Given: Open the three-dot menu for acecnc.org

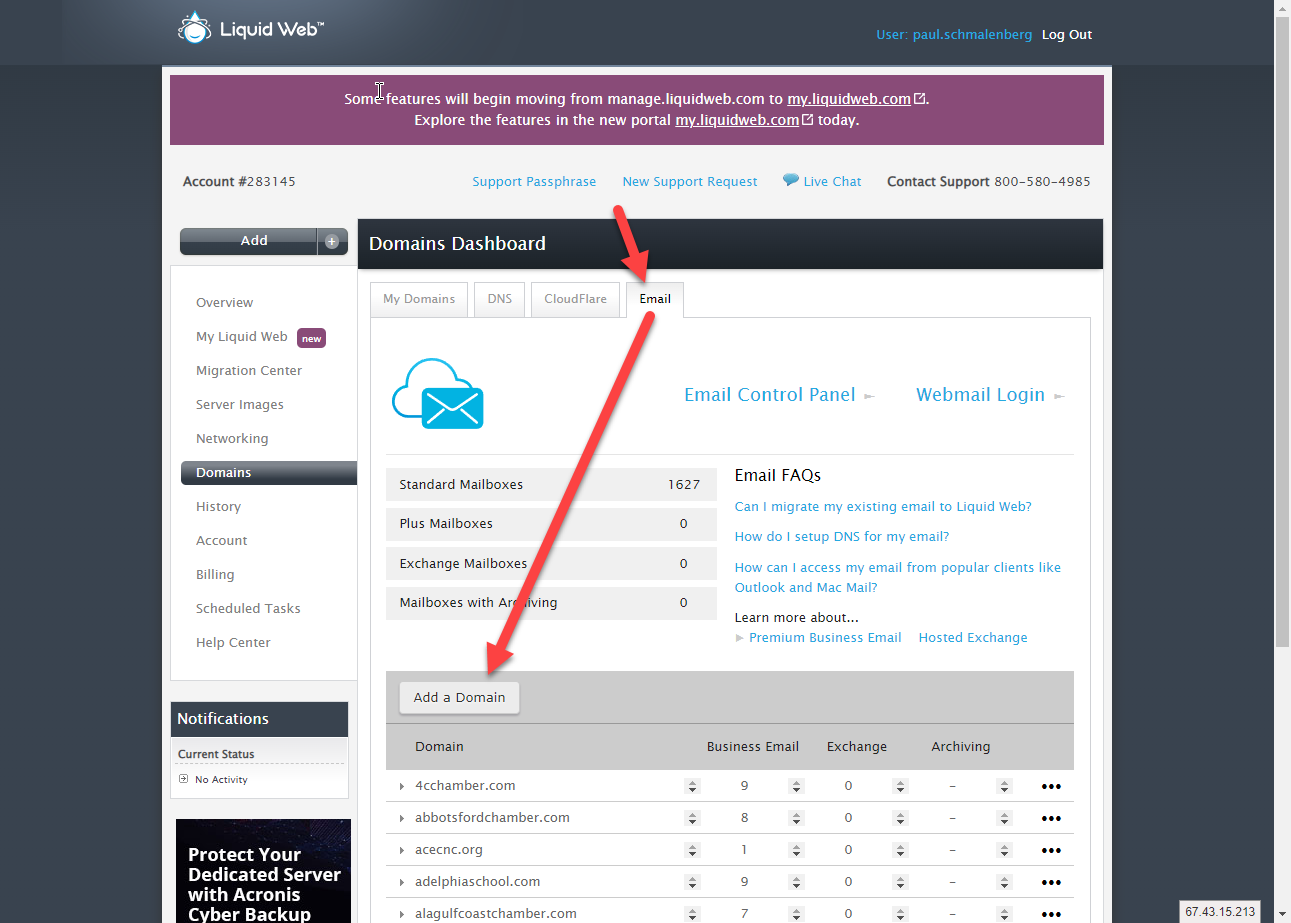Looking at the screenshot, I should [x=1050, y=850].
